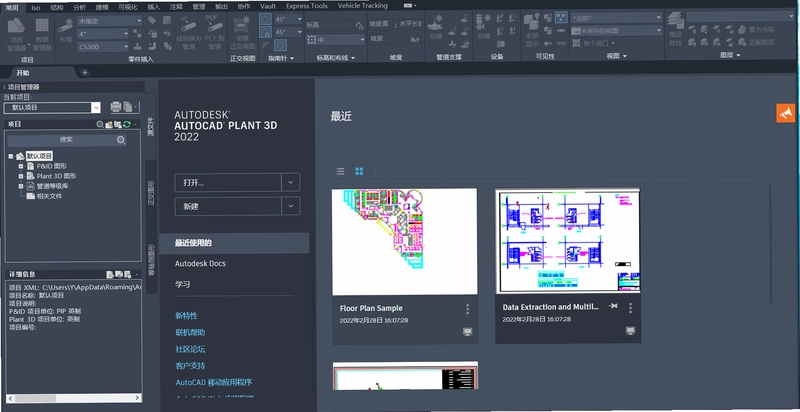Open the 未指定 dropdown in 零件插入
The height and width of the screenshot is (412, 800).
coord(110,20)
